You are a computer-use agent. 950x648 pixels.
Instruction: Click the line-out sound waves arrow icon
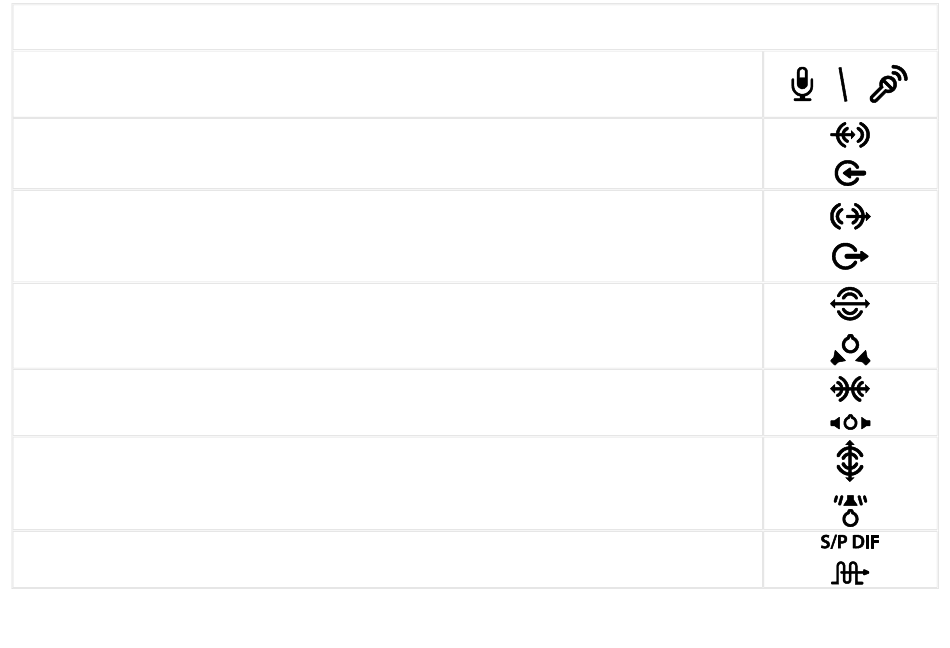click(x=850, y=216)
